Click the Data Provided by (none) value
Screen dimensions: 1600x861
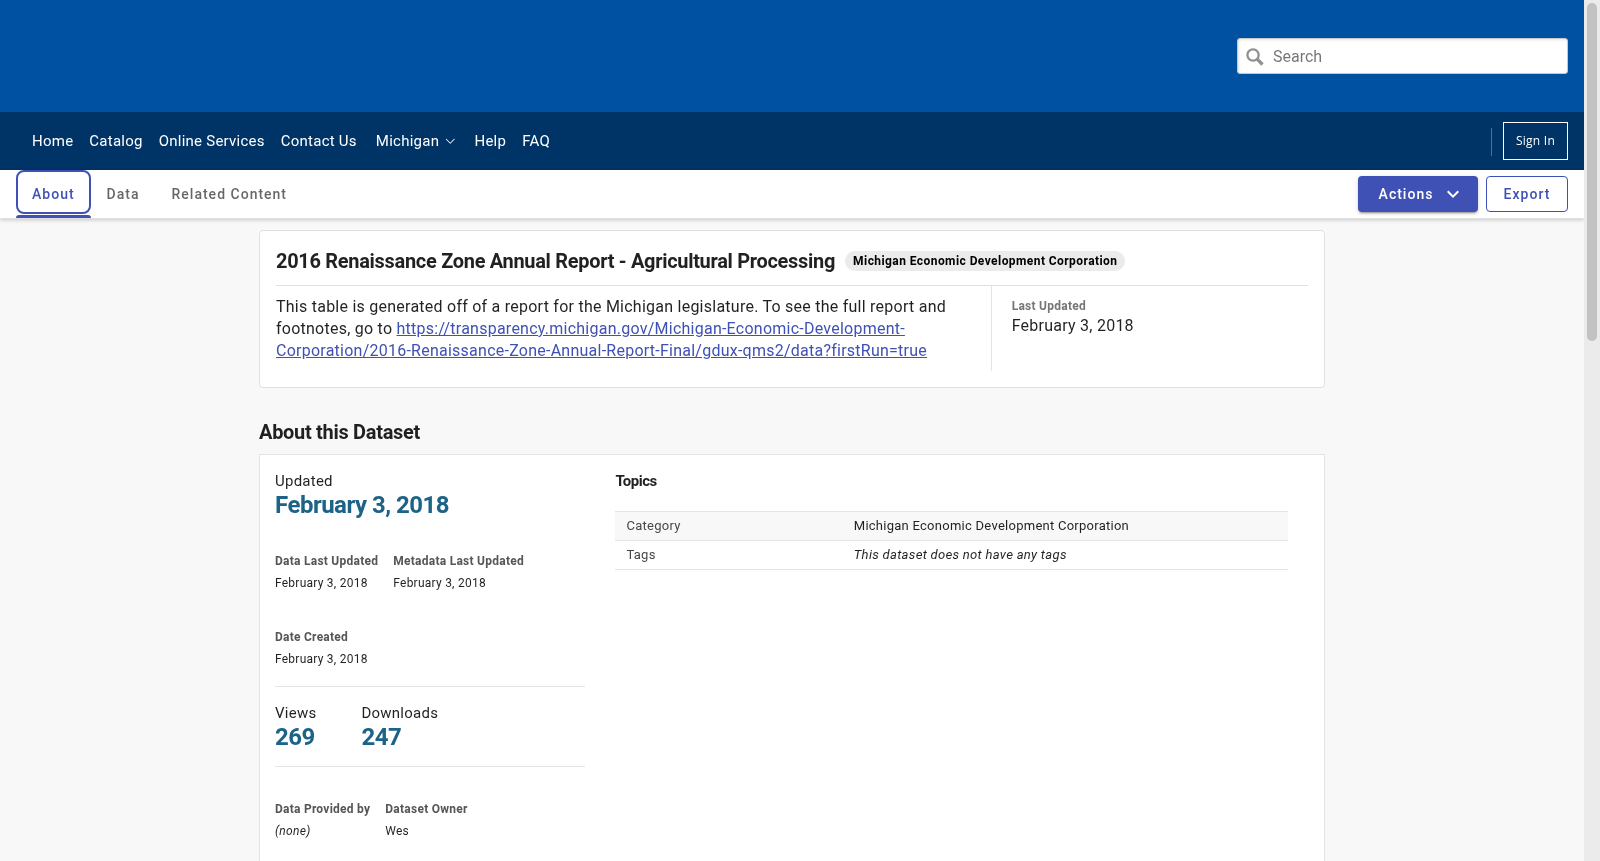coord(292,831)
